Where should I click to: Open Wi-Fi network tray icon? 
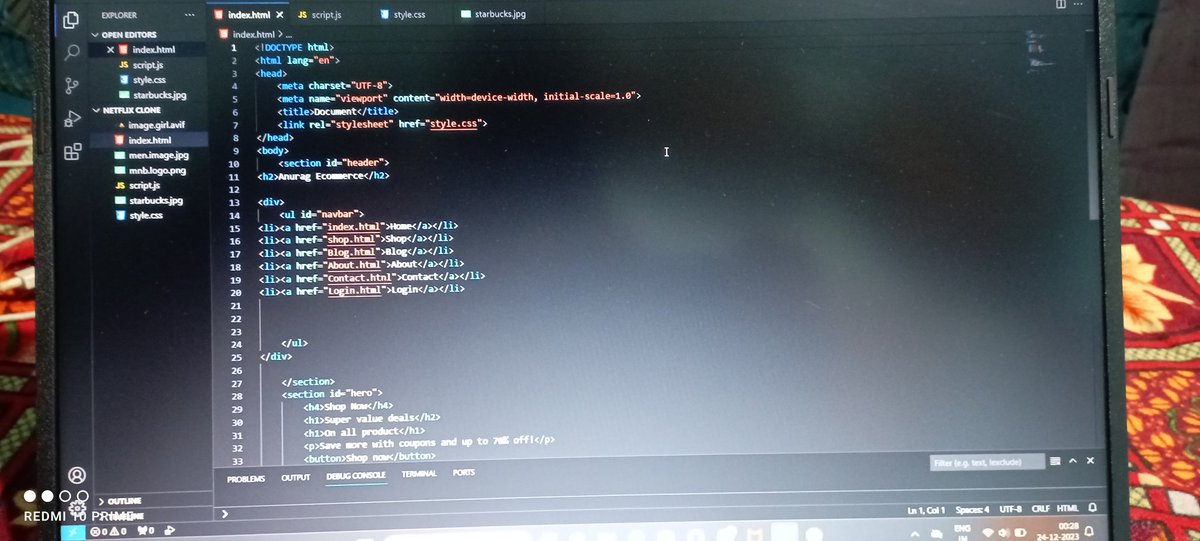tap(988, 531)
